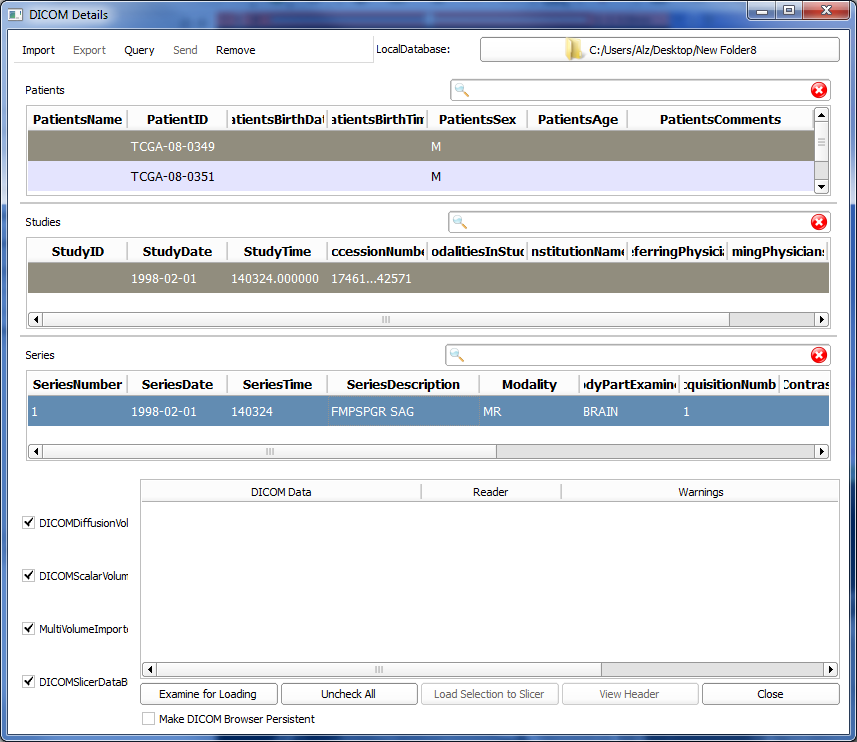Click the magnifier icon in Patients search
The image size is (857, 742).
(462, 90)
